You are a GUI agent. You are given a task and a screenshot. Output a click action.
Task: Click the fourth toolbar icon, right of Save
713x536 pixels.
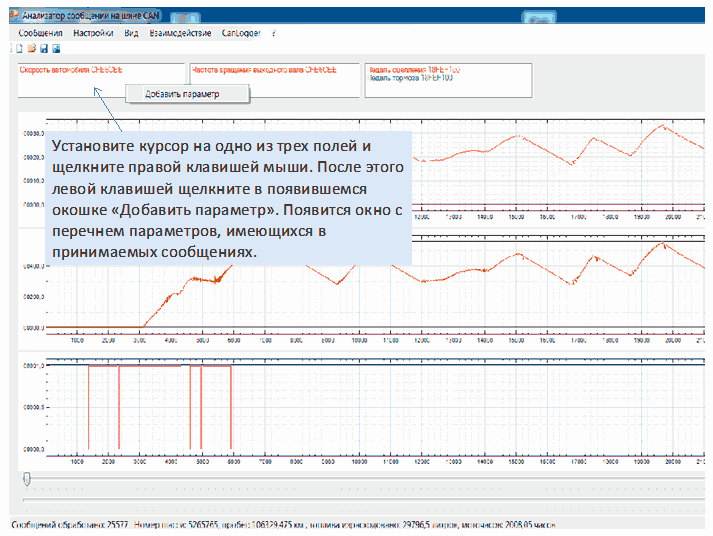[x=56, y=49]
